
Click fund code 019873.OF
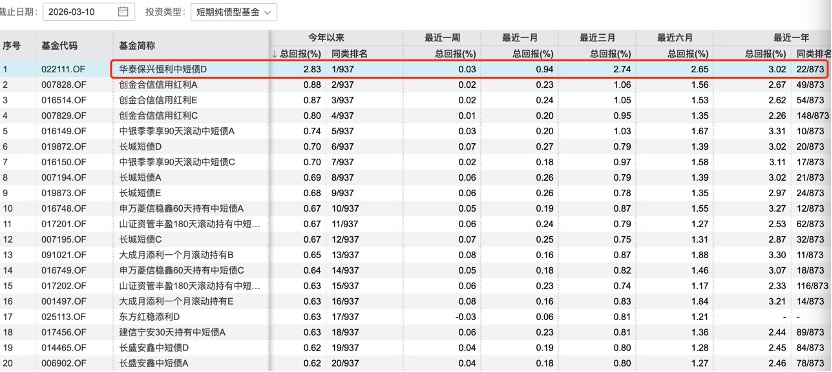pyautogui.click(x=63, y=193)
